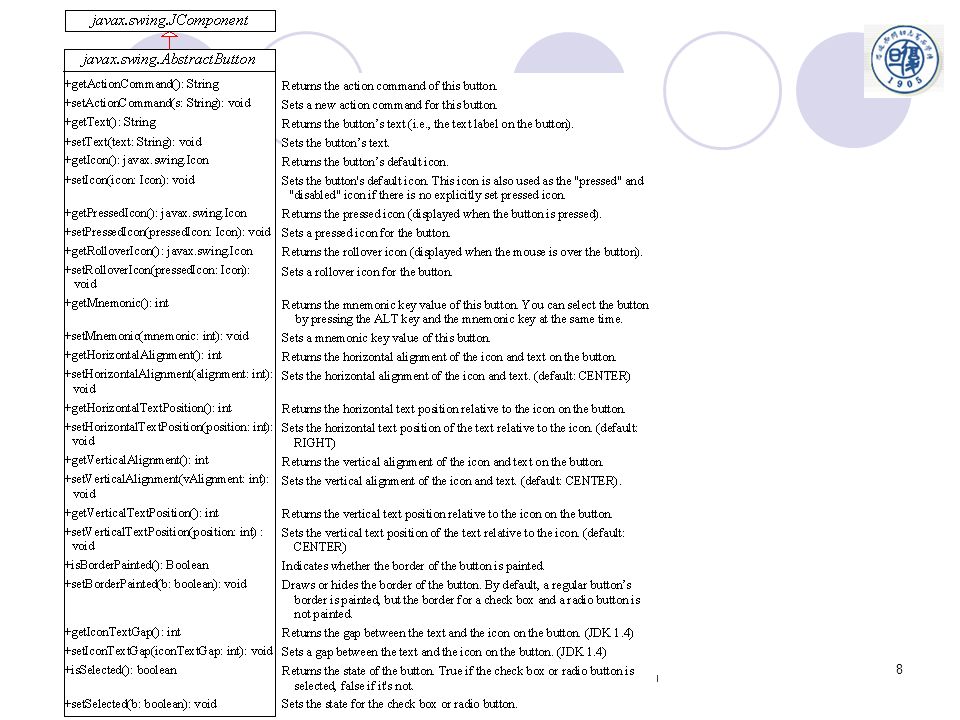Image resolution: width=960 pixels, height=720 pixels.
Task: Click setHorizontalAlignment(alignment: int) method
Action: tap(169, 381)
